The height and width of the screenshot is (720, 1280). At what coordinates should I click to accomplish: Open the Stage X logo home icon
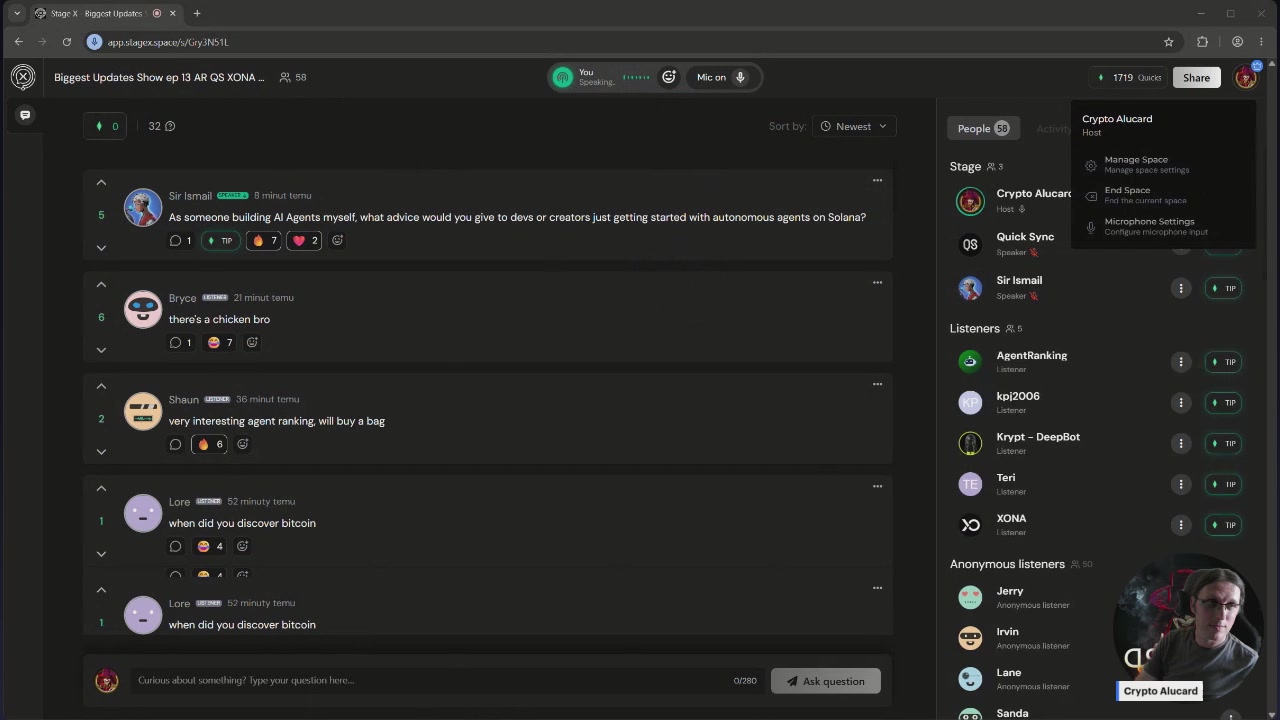[23, 77]
